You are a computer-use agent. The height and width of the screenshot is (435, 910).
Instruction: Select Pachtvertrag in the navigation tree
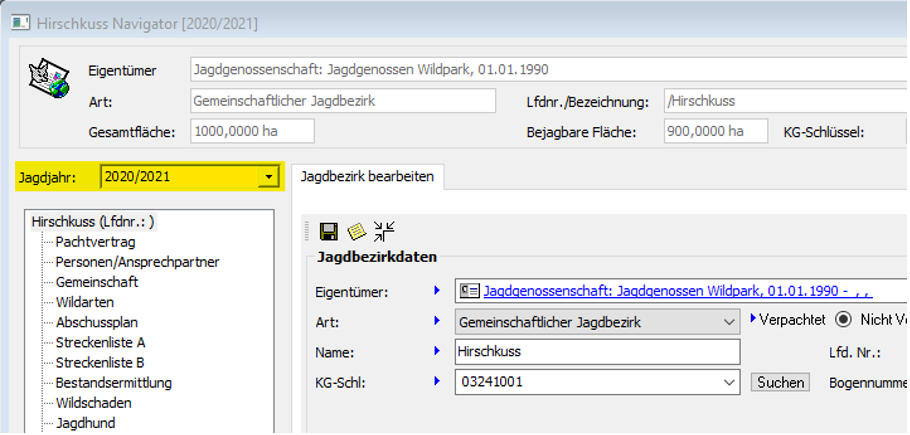[95, 242]
